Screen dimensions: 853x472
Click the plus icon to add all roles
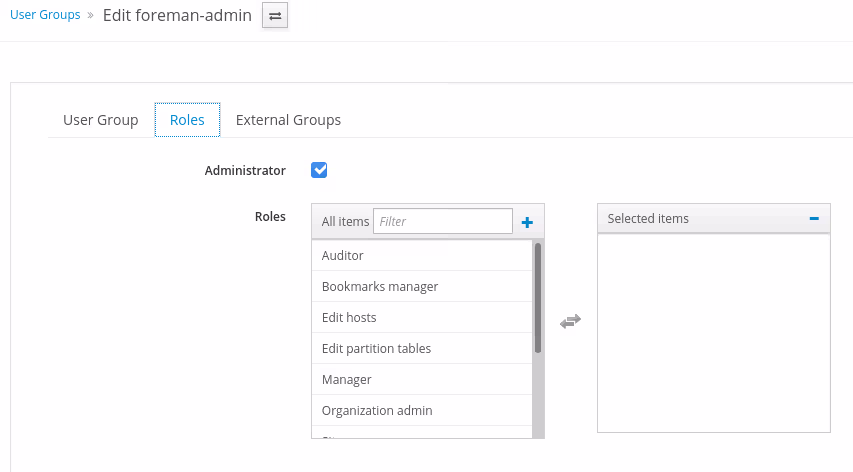(x=527, y=222)
